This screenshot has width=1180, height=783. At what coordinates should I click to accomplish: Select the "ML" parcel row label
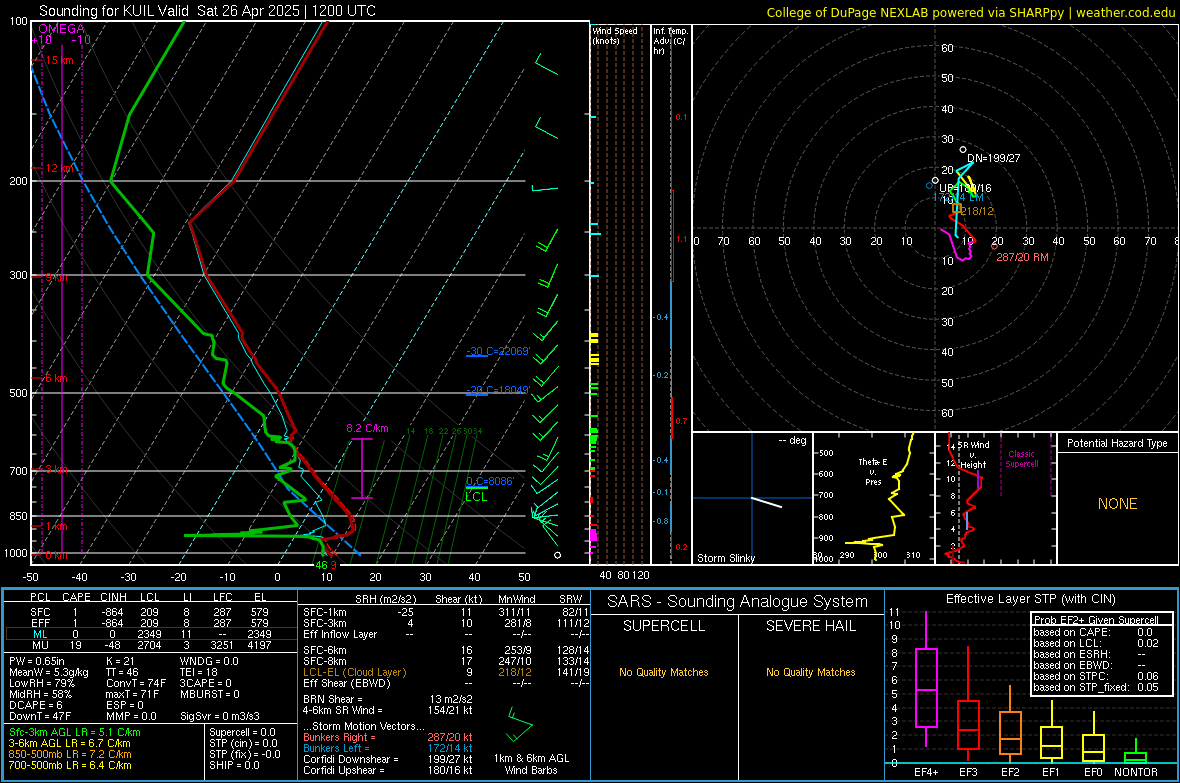pos(41,634)
